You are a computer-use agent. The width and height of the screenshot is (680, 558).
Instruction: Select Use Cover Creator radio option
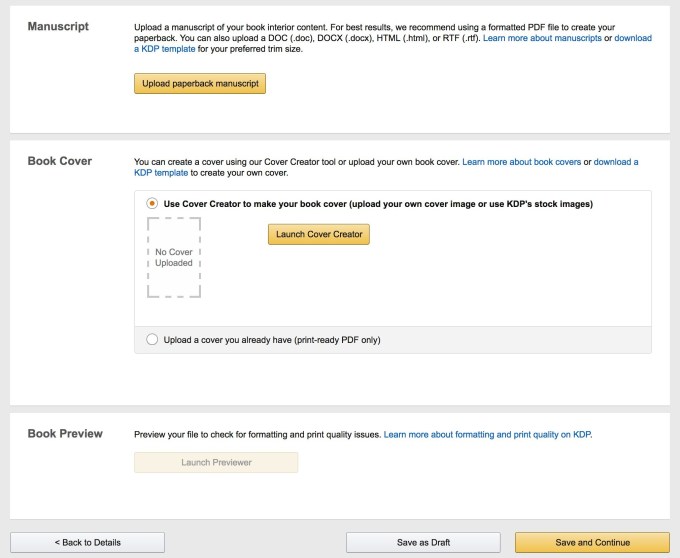click(152, 203)
